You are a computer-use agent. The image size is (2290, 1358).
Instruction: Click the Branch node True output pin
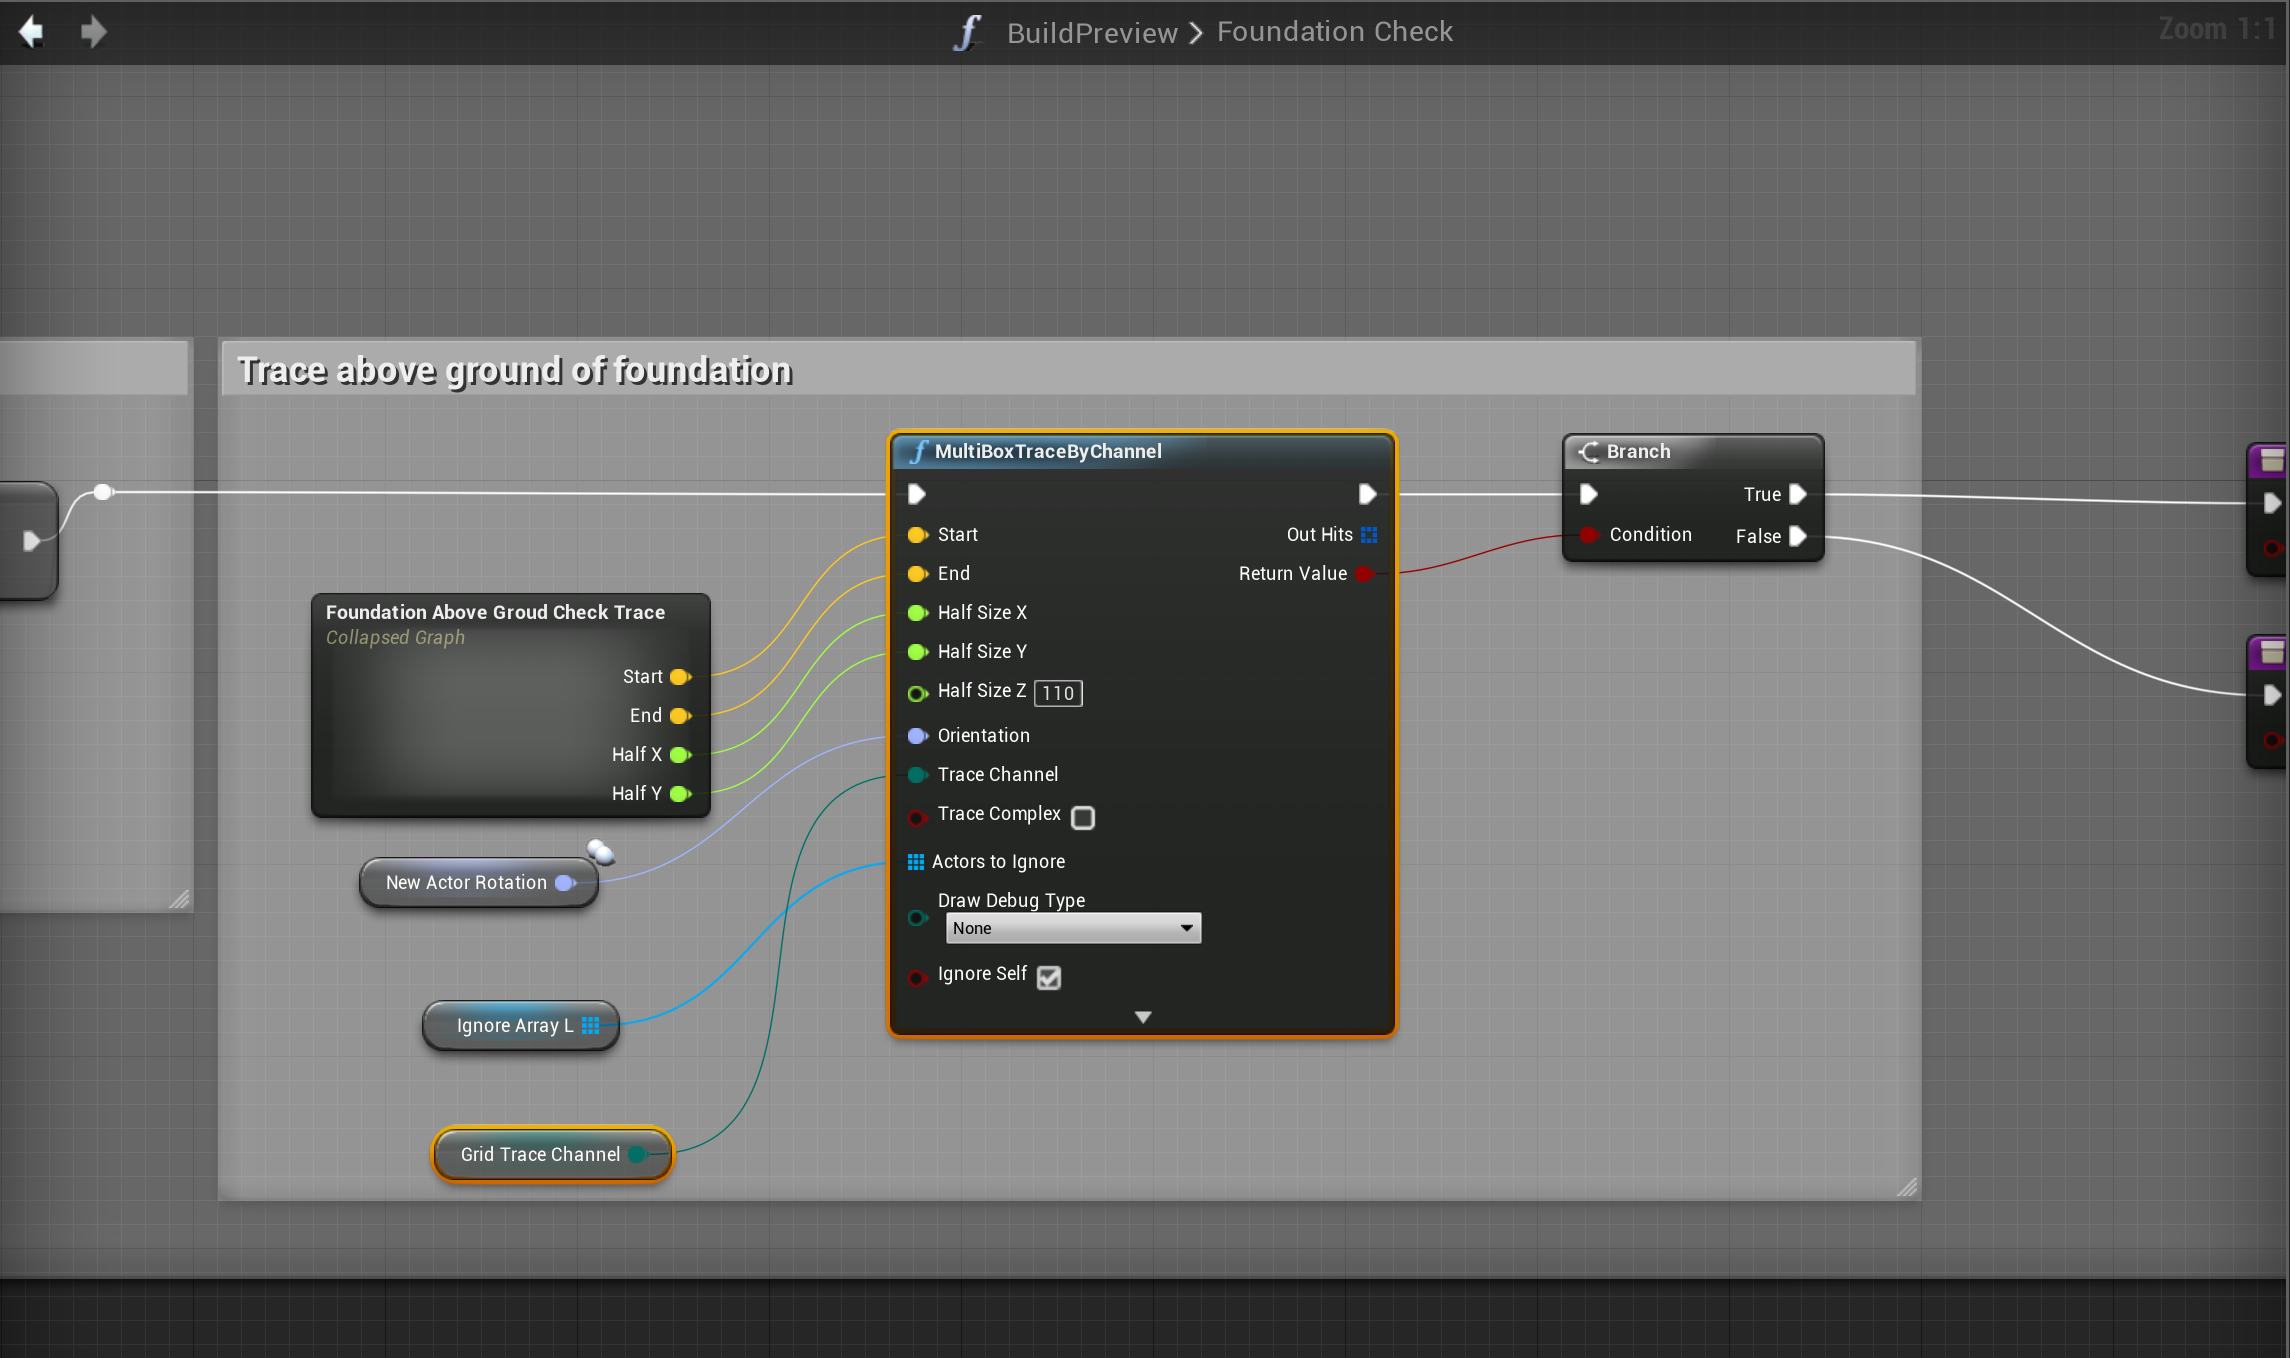point(1797,494)
